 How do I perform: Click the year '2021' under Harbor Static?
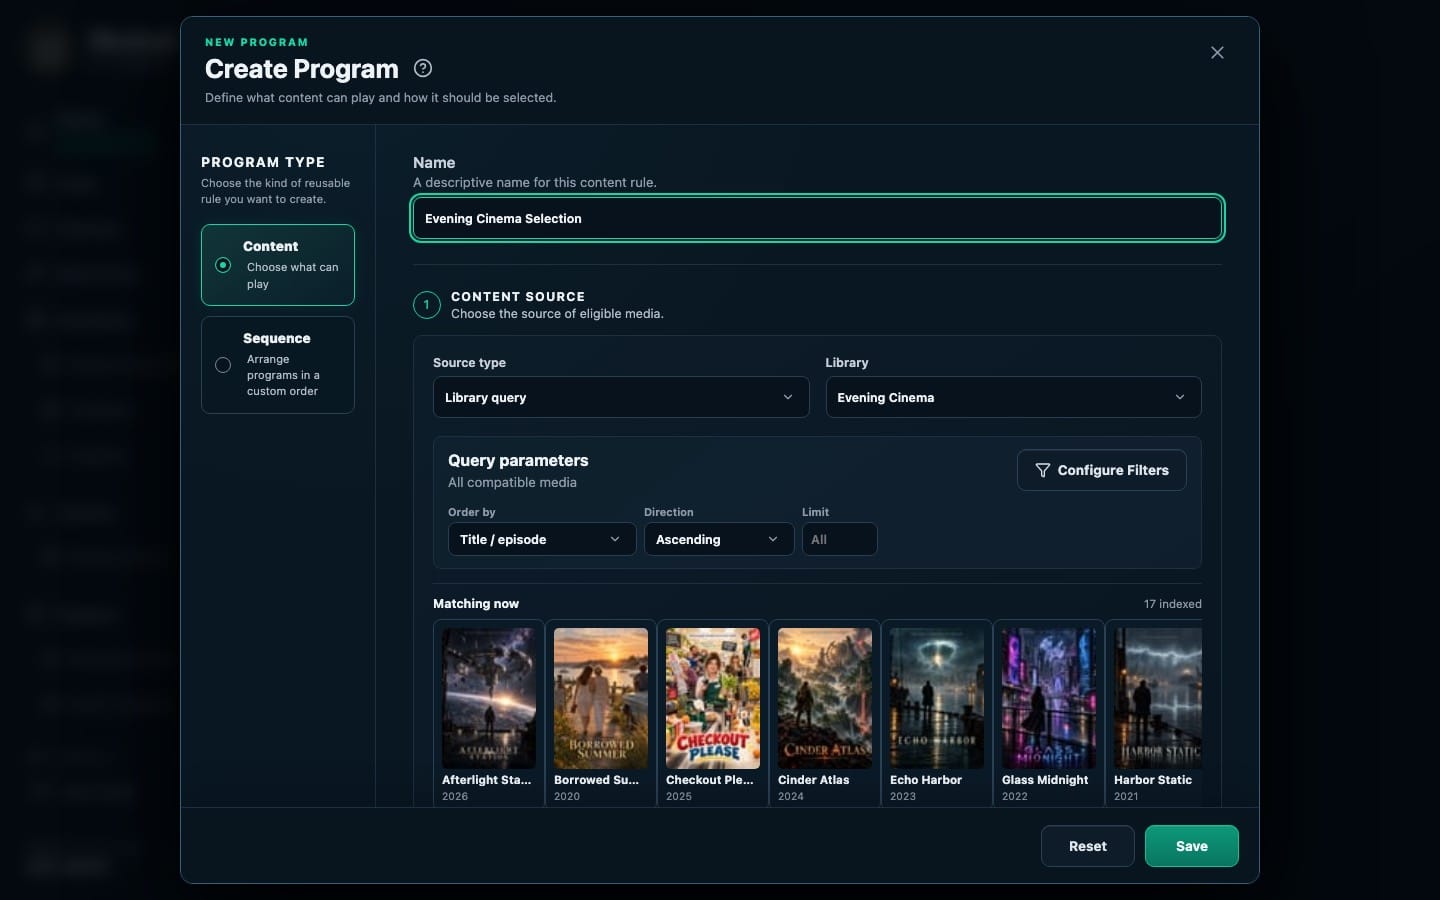(x=1126, y=796)
